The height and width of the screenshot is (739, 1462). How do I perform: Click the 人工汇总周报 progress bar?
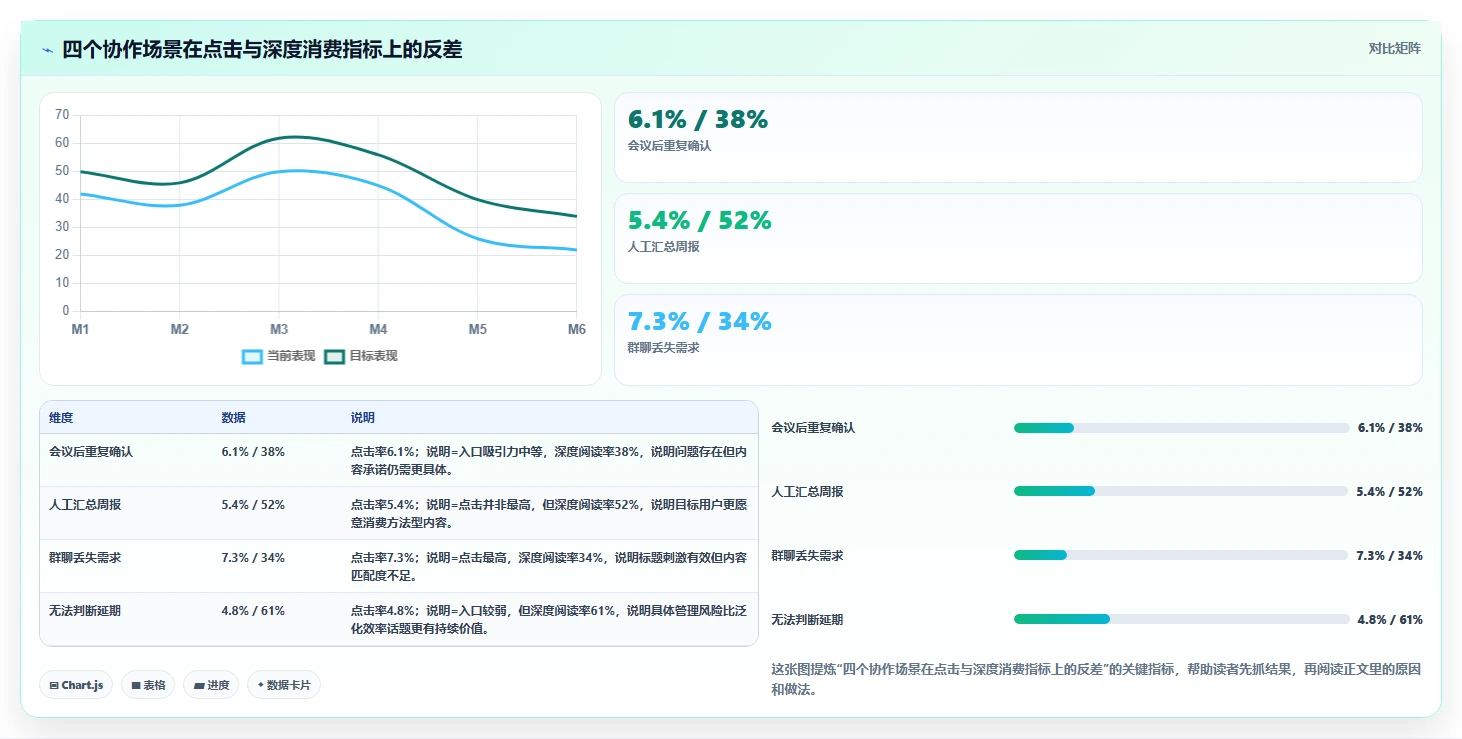pyautogui.click(x=1181, y=491)
